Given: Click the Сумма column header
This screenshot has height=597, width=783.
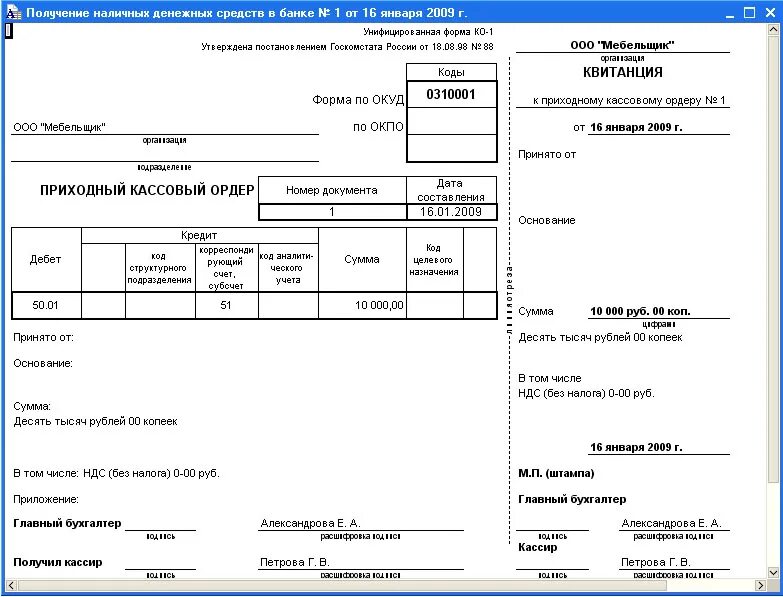Looking at the screenshot, I should point(362,260).
